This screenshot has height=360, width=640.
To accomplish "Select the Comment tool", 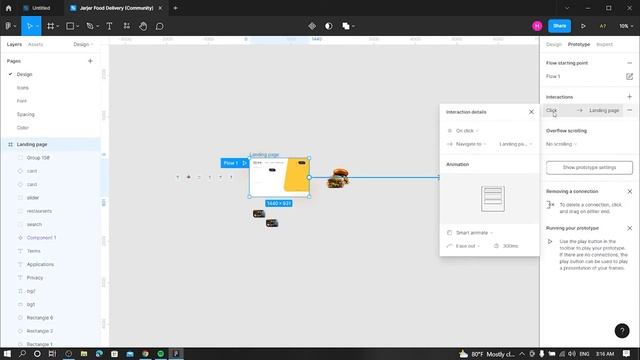I will coord(160,26).
